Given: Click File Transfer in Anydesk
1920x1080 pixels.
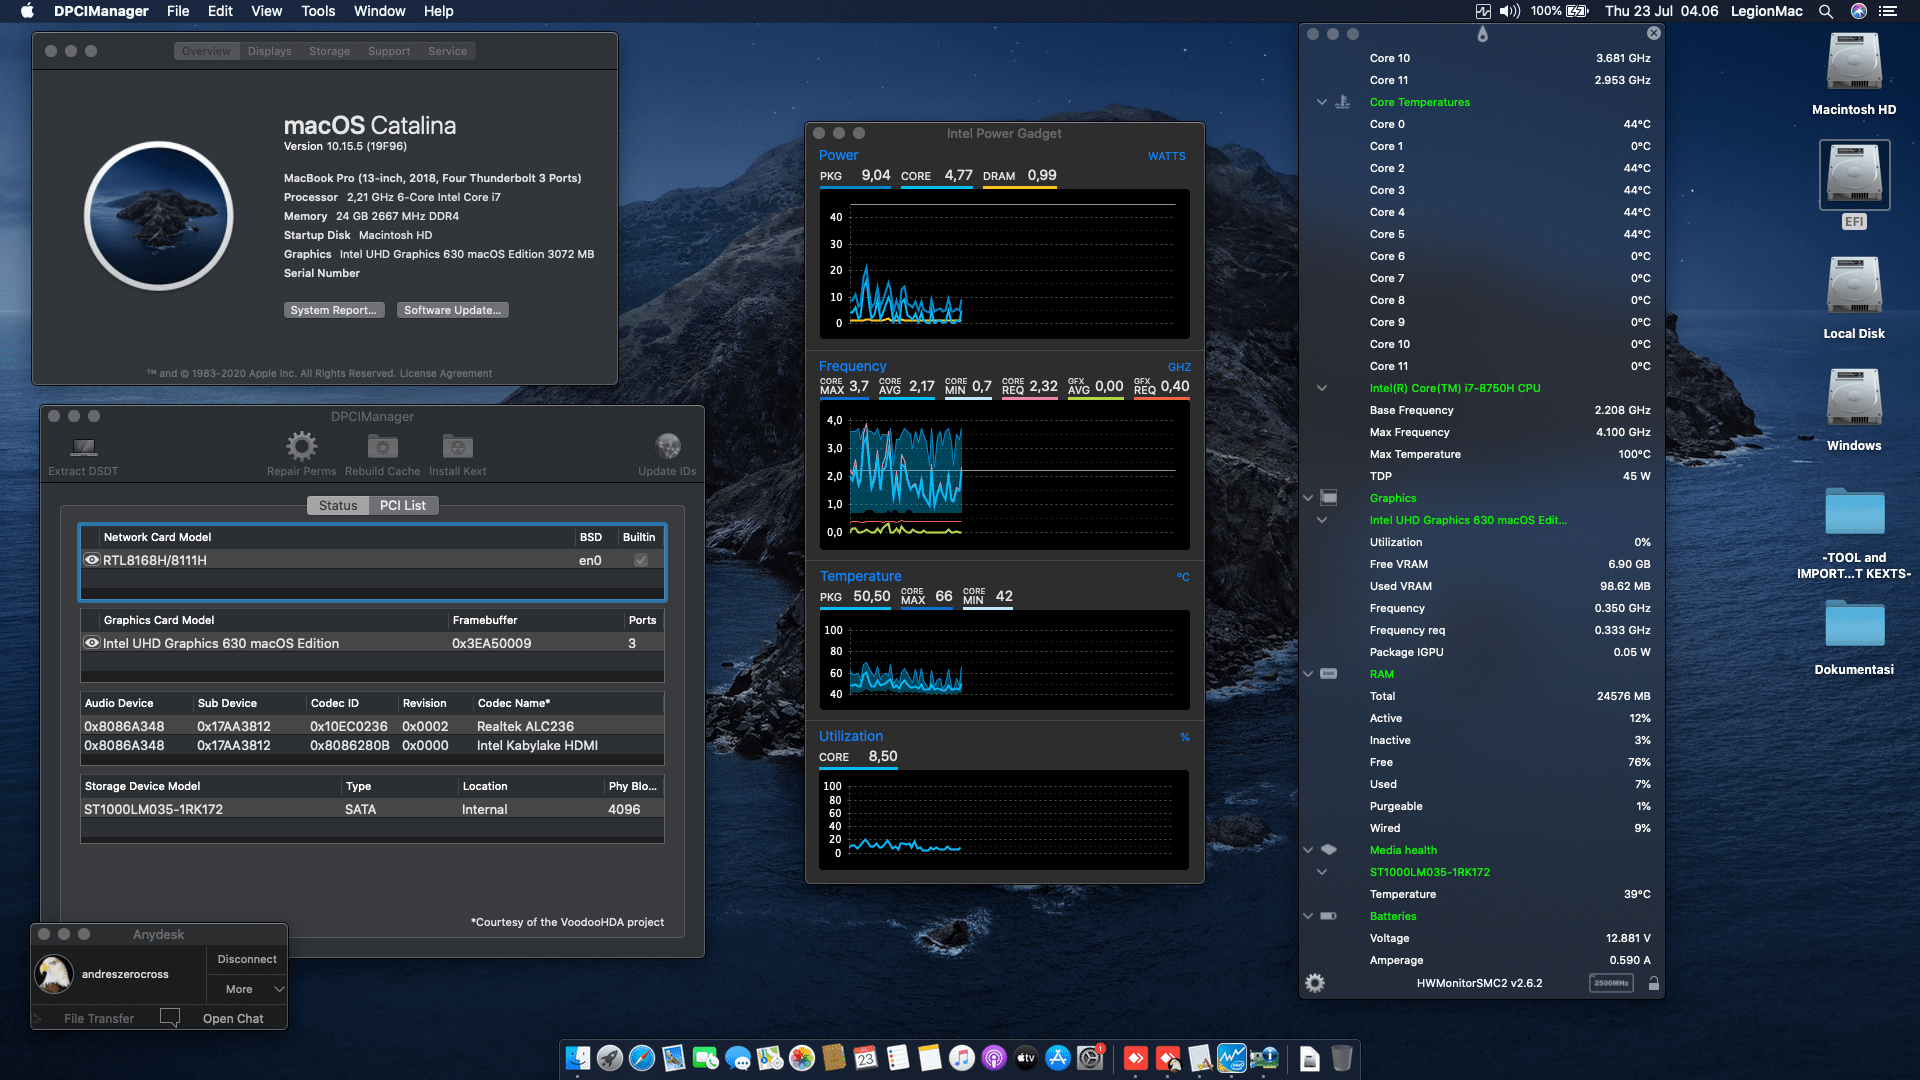Looking at the screenshot, I should click(99, 1018).
